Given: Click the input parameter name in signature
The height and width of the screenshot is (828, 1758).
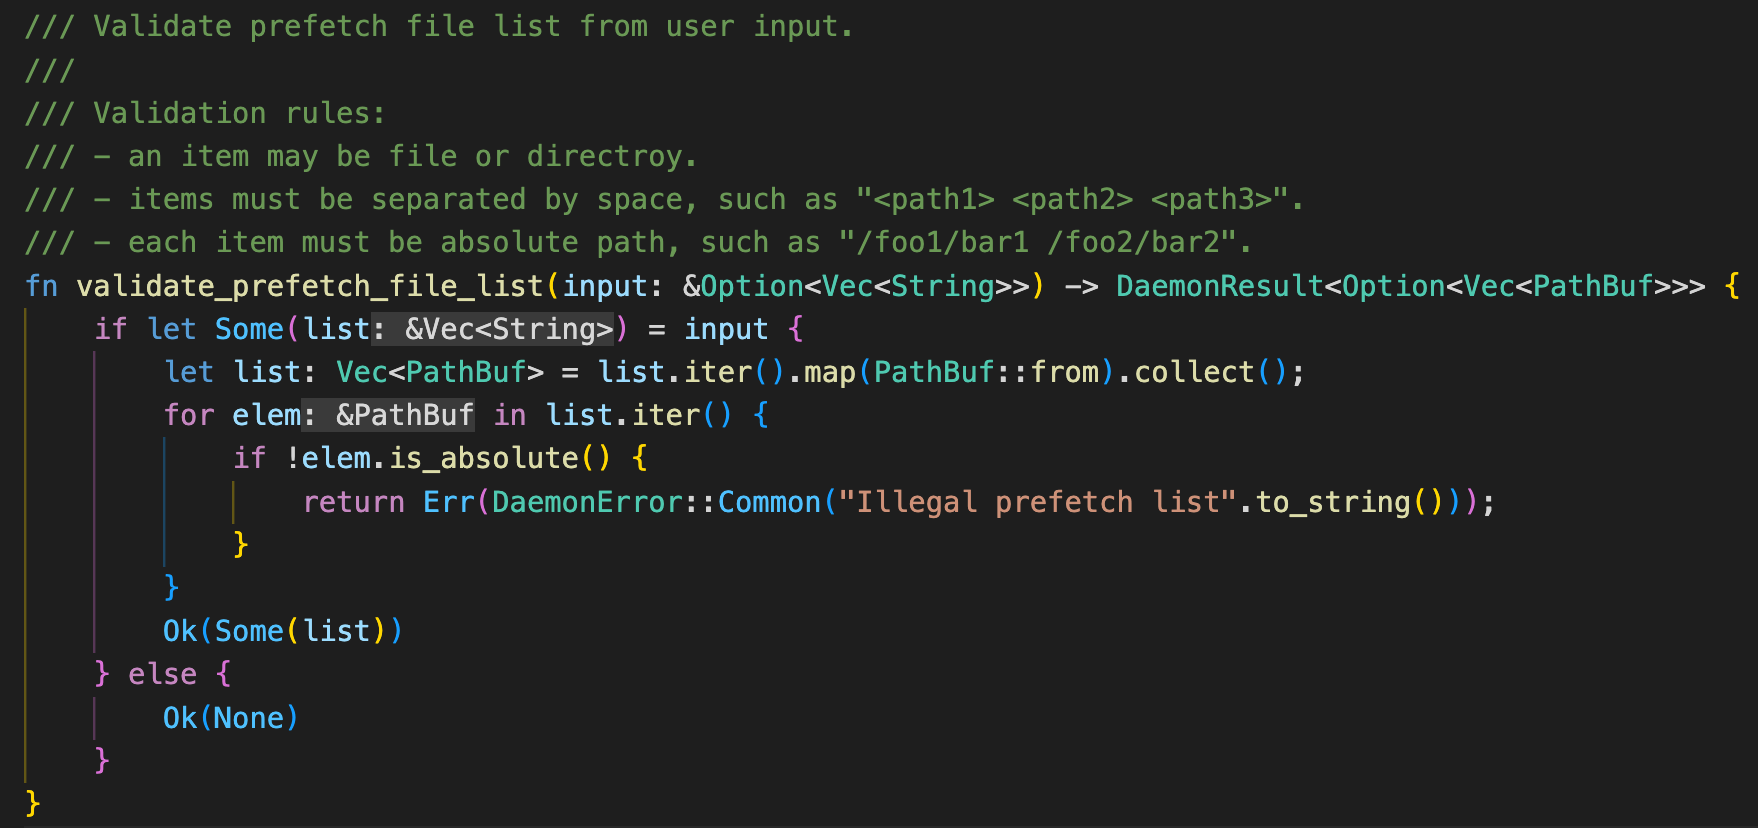Looking at the screenshot, I should 605,286.
